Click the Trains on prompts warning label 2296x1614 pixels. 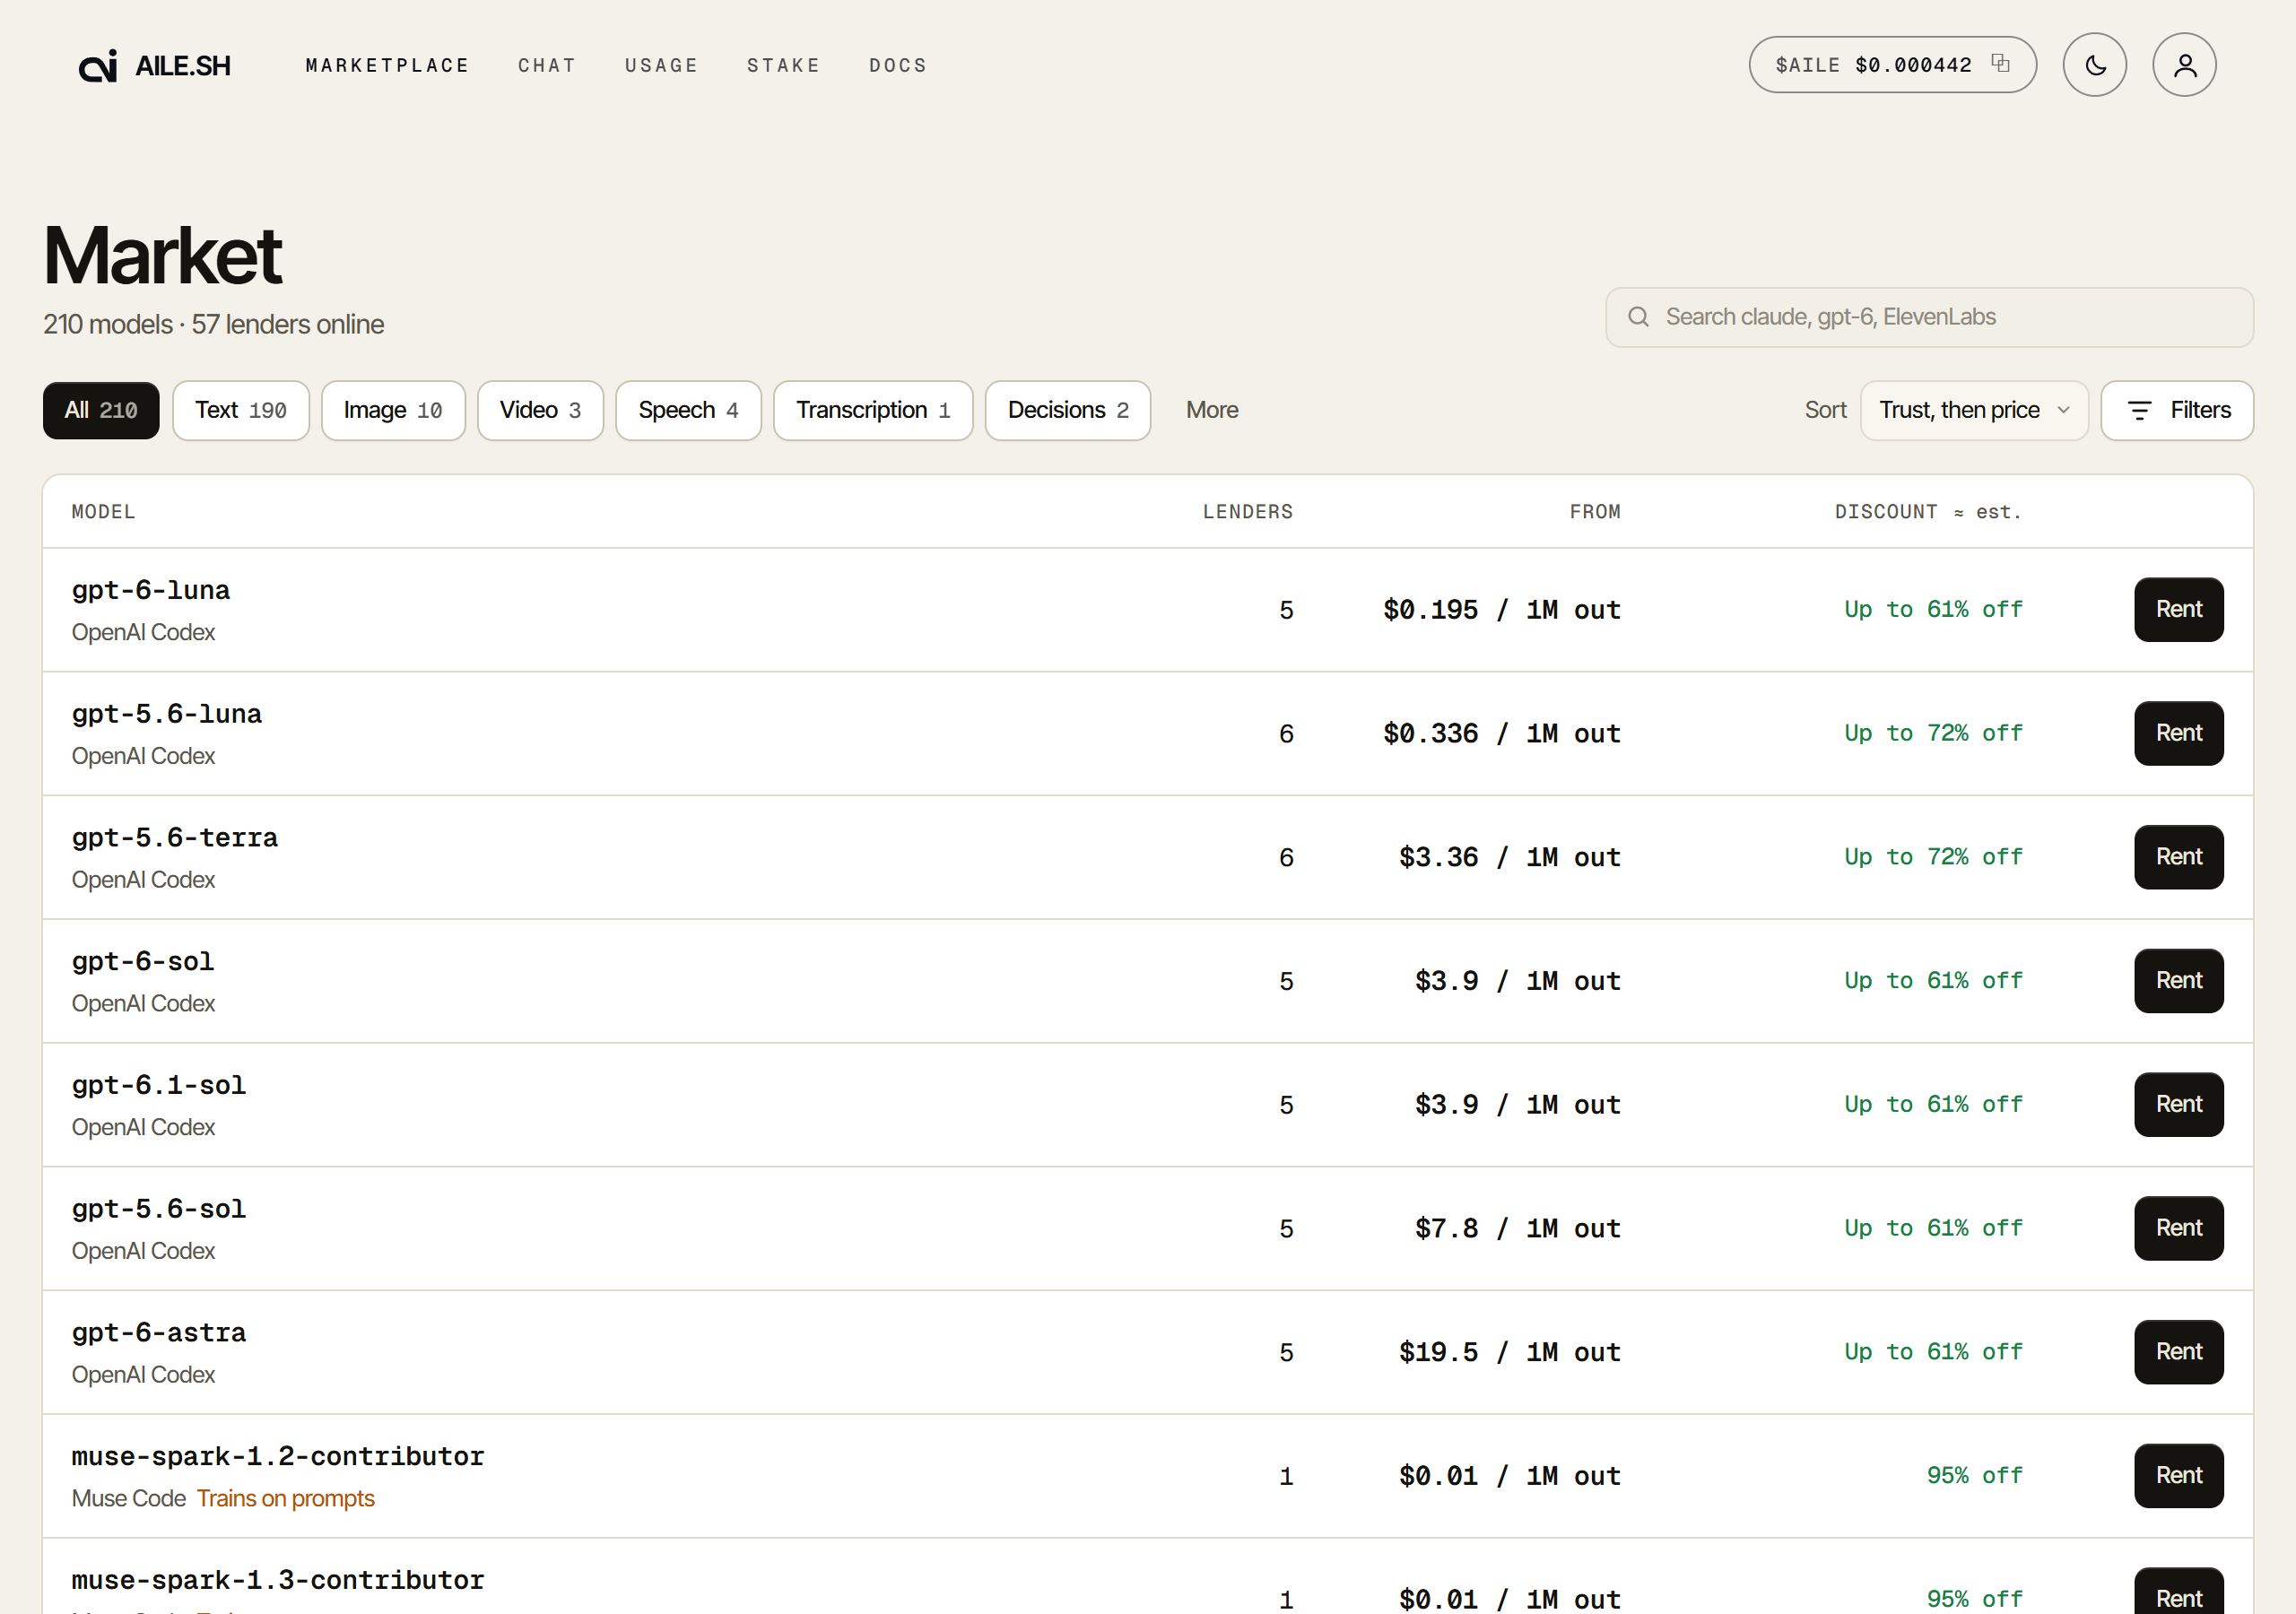[286, 1498]
